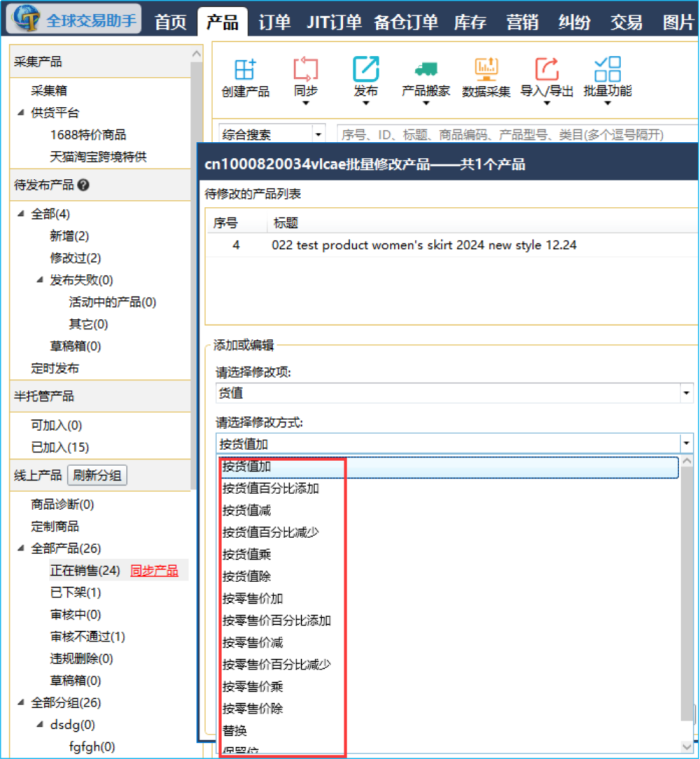This screenshot has height=759, width=700.
Task: Click the 创建产品 toolbar icon
Action: tap(245, 69)
